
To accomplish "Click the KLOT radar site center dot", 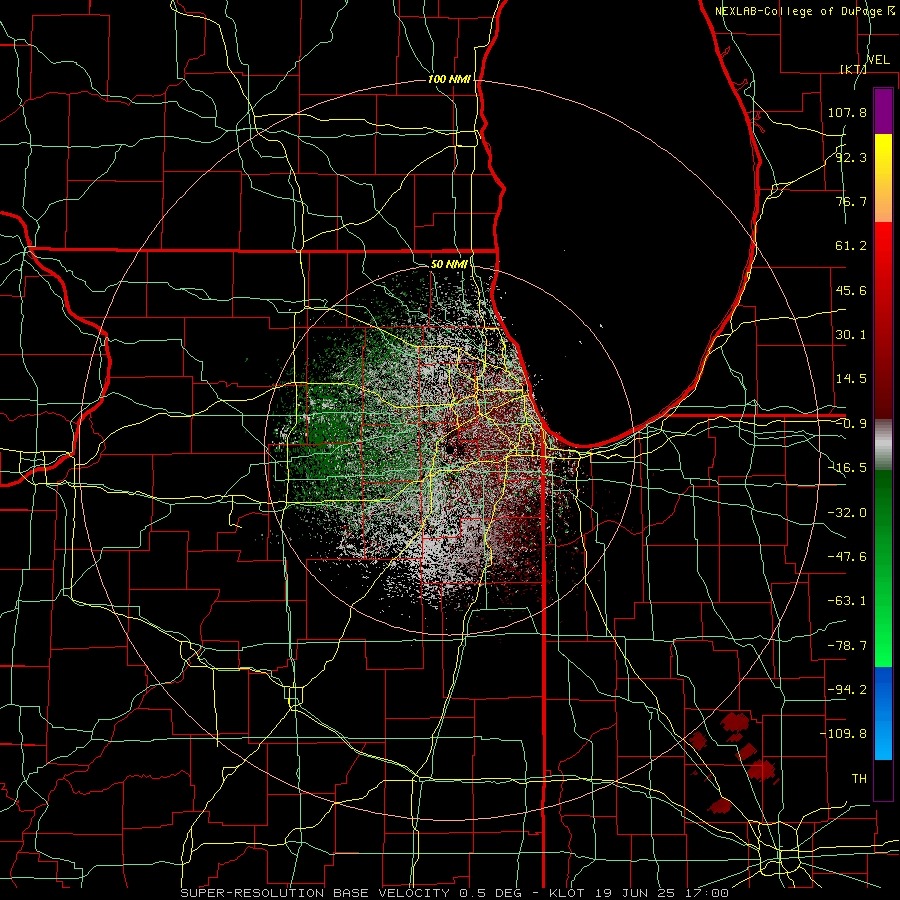I will [x=451, y=449].
